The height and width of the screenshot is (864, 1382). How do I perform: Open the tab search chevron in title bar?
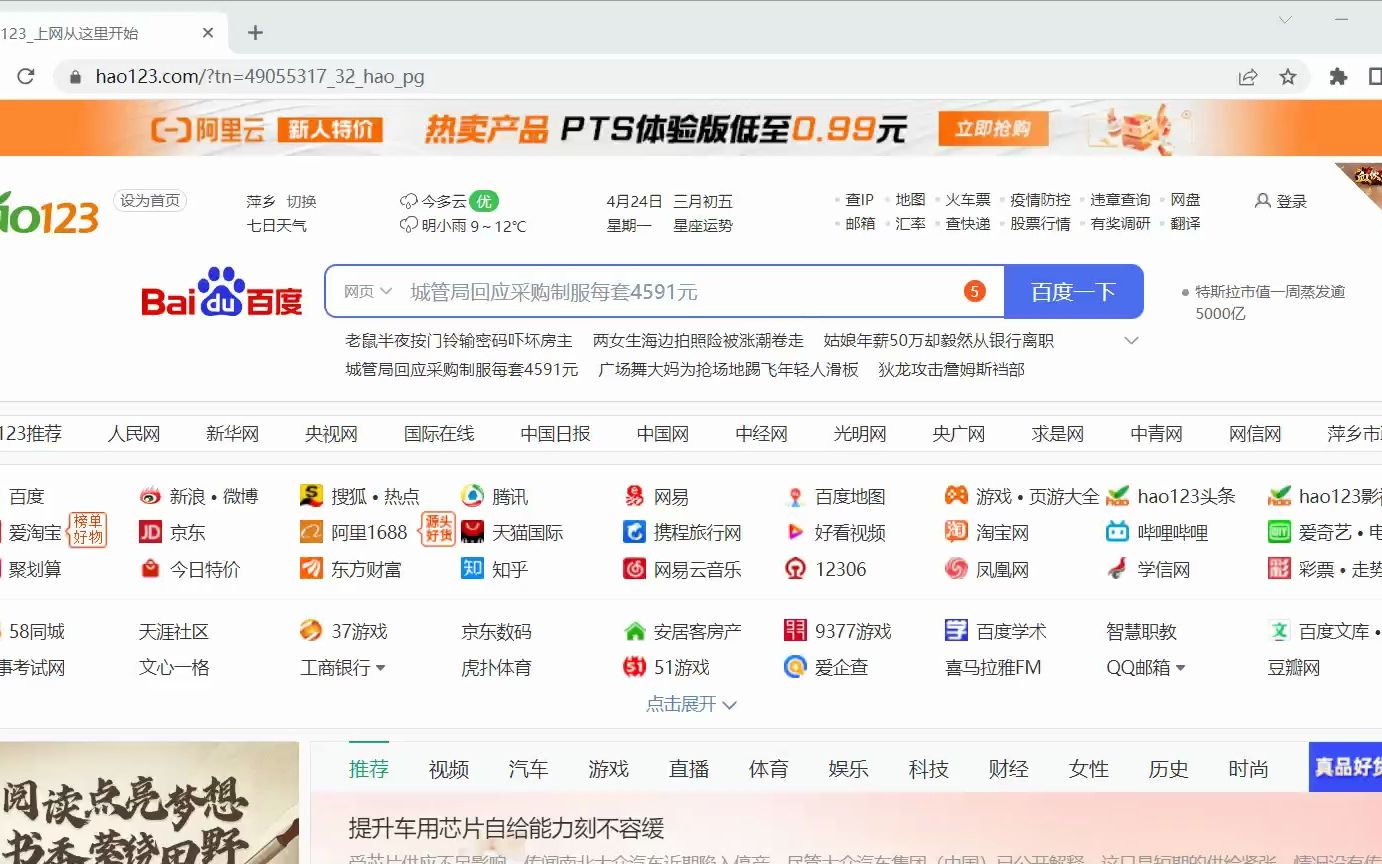(x=1286, y=19)
